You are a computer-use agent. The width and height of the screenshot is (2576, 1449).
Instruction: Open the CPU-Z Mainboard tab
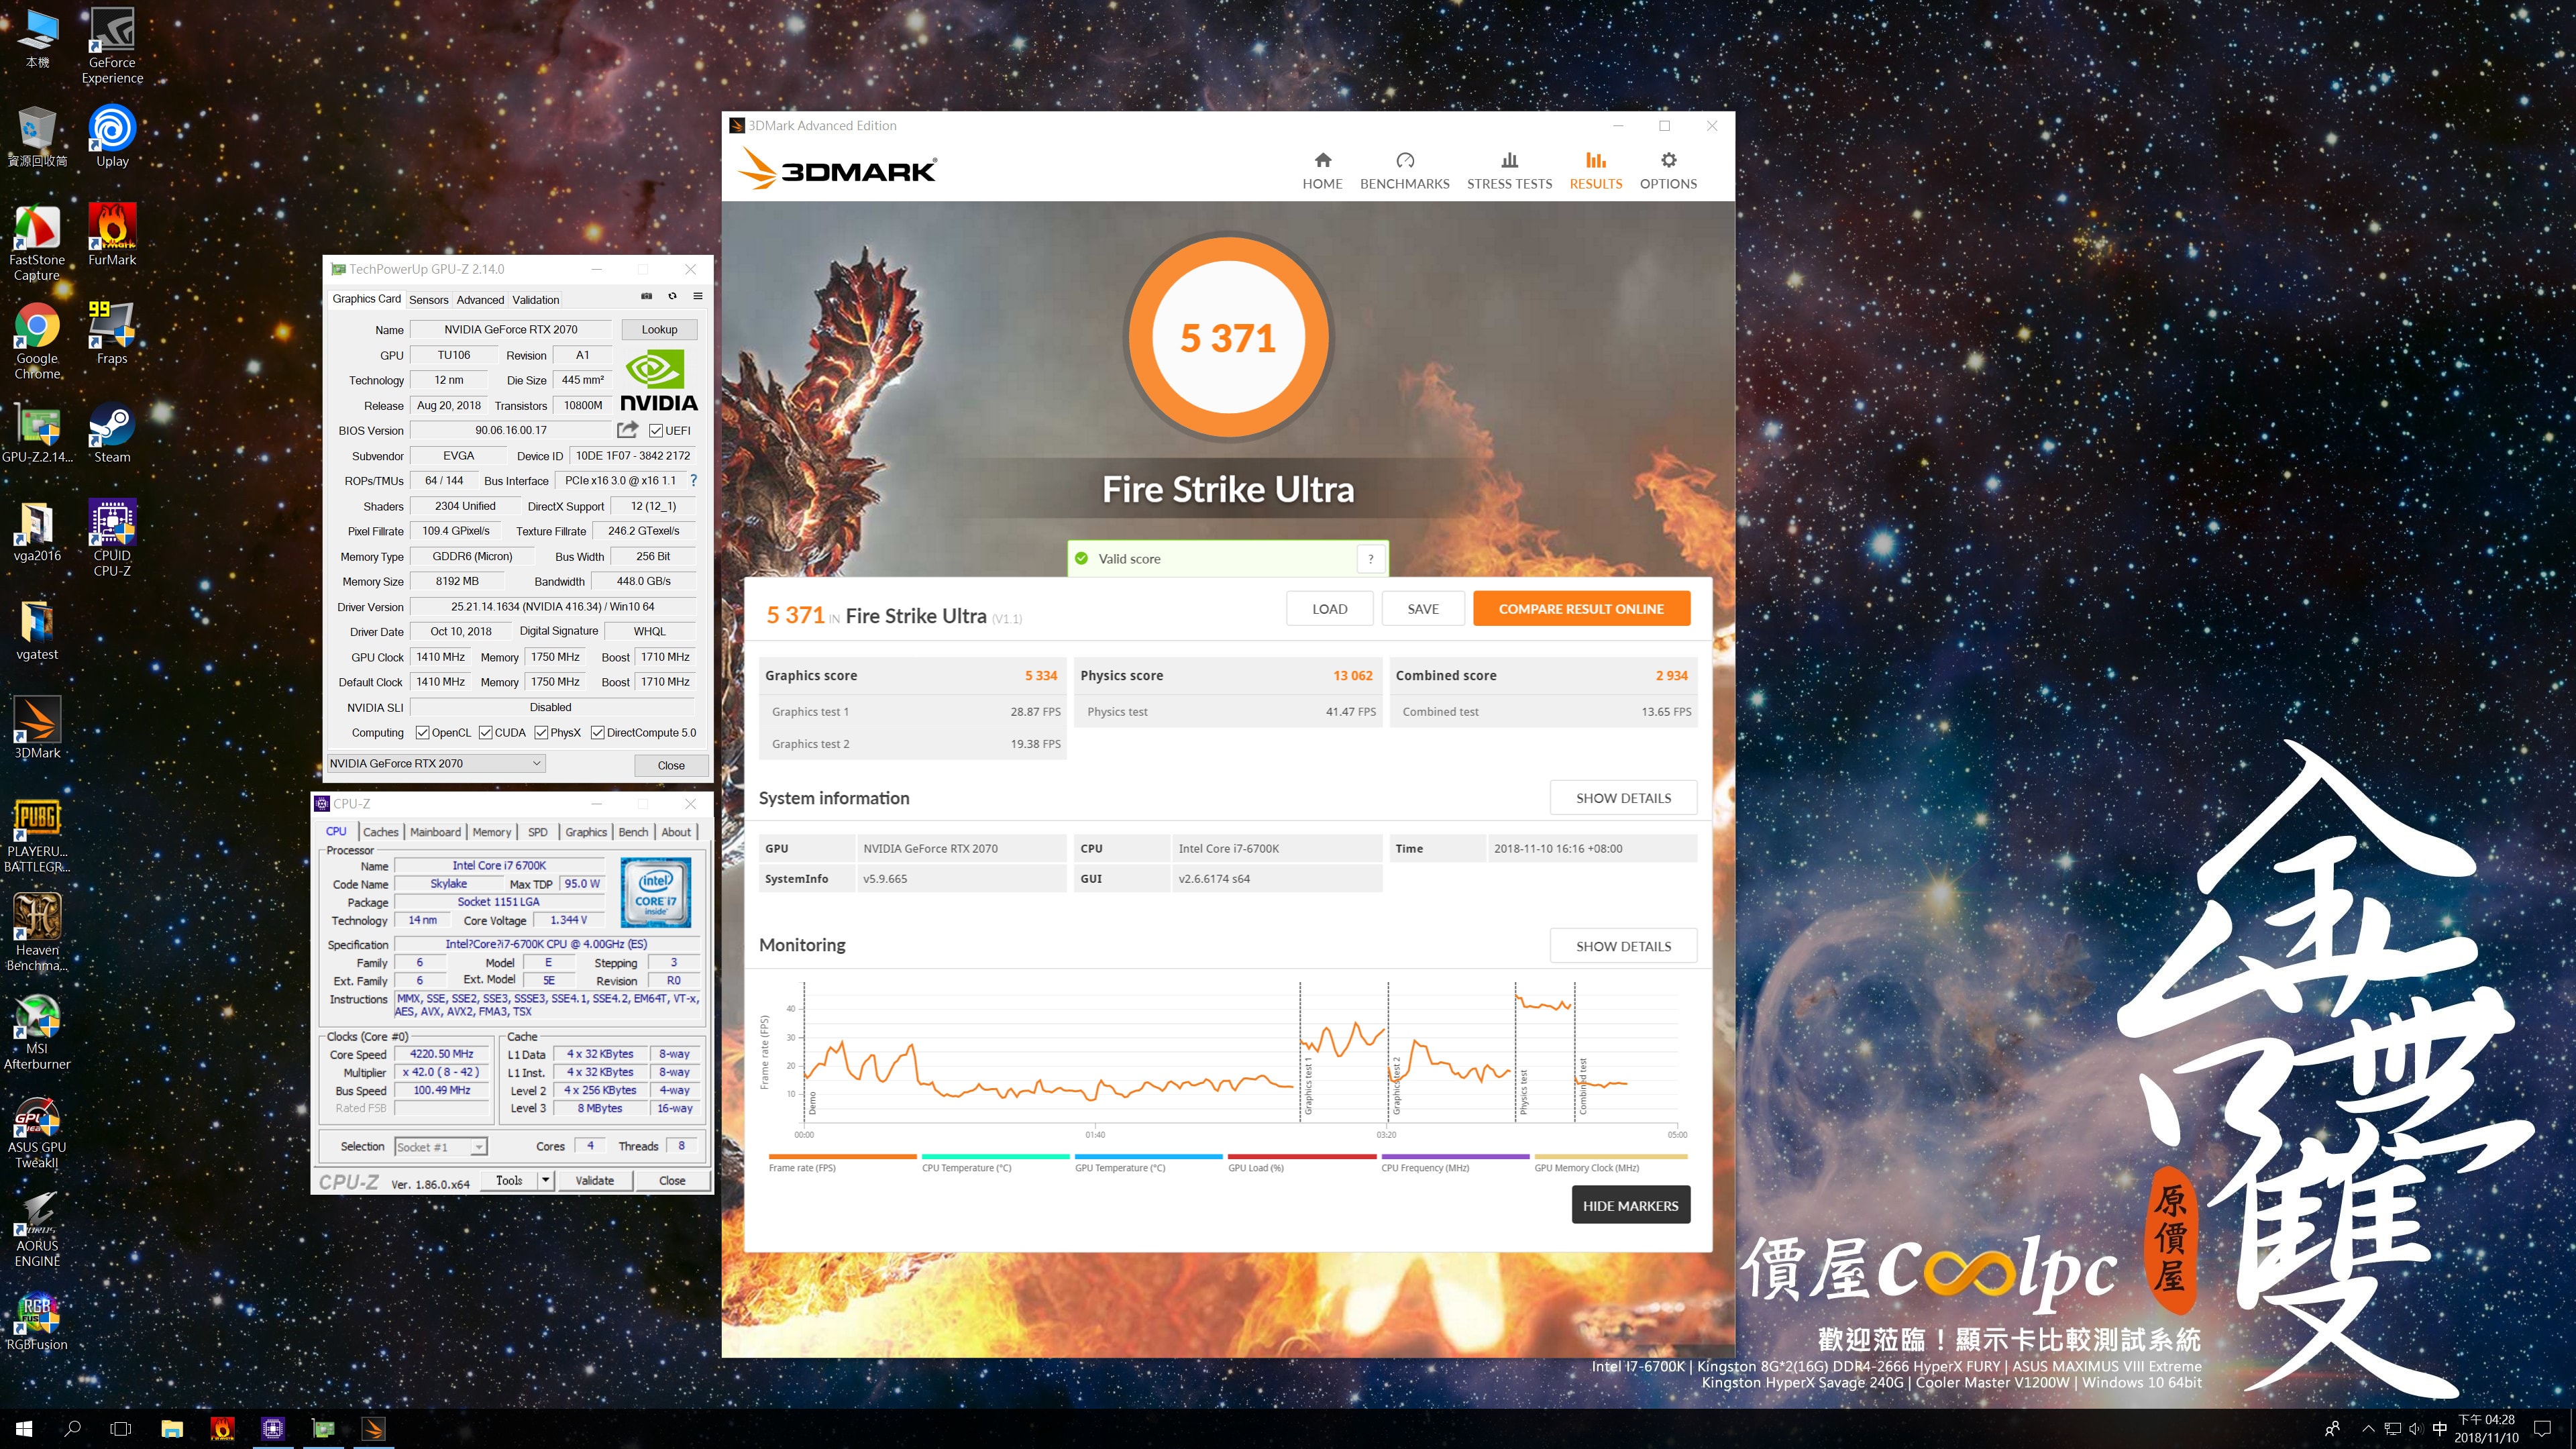[435, 832]
